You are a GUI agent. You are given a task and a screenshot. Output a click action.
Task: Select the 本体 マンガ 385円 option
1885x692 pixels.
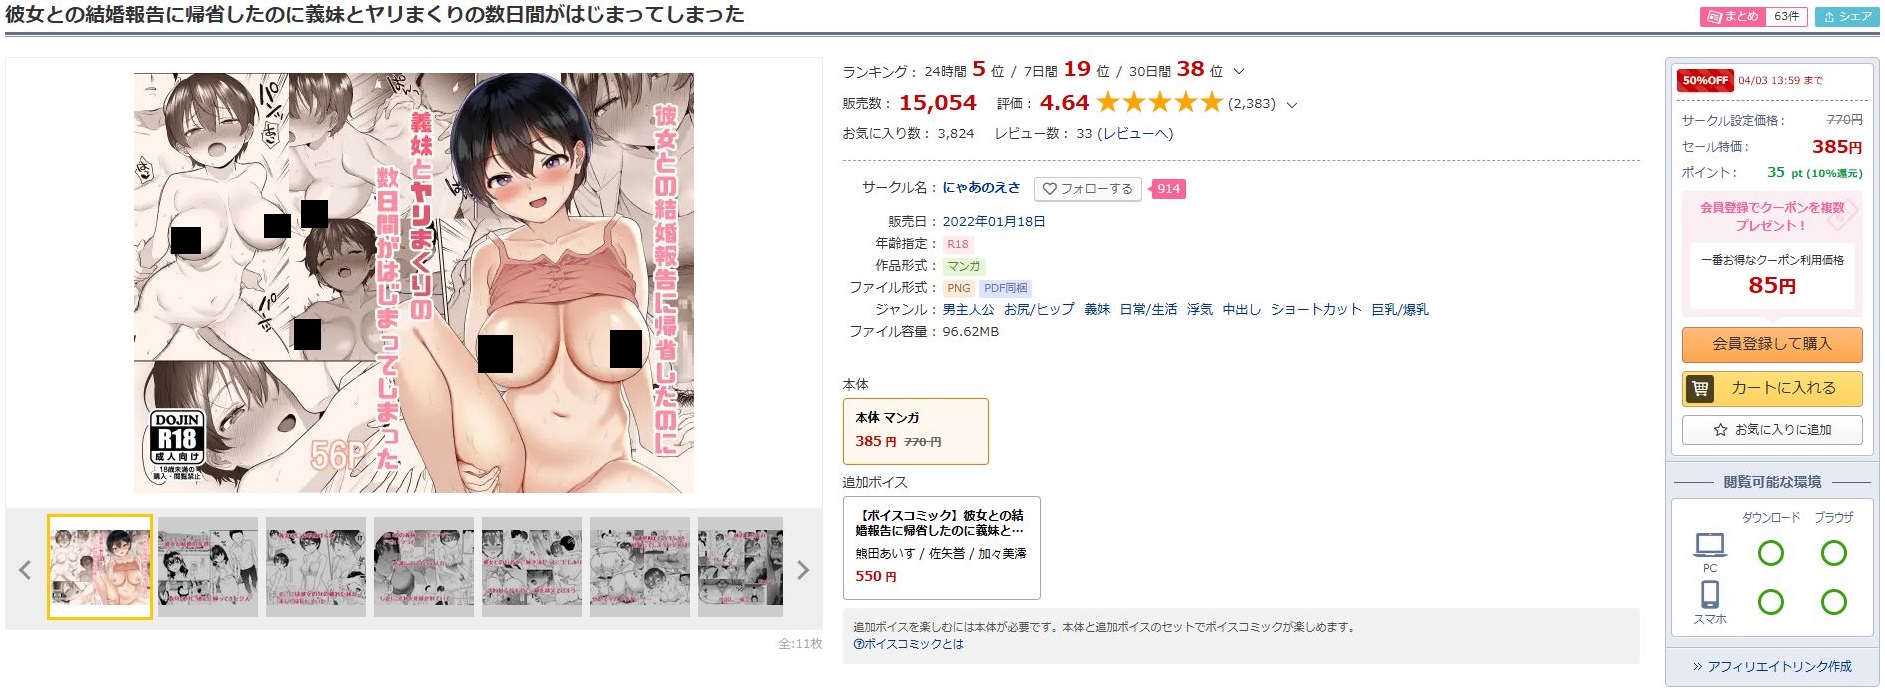915,431
